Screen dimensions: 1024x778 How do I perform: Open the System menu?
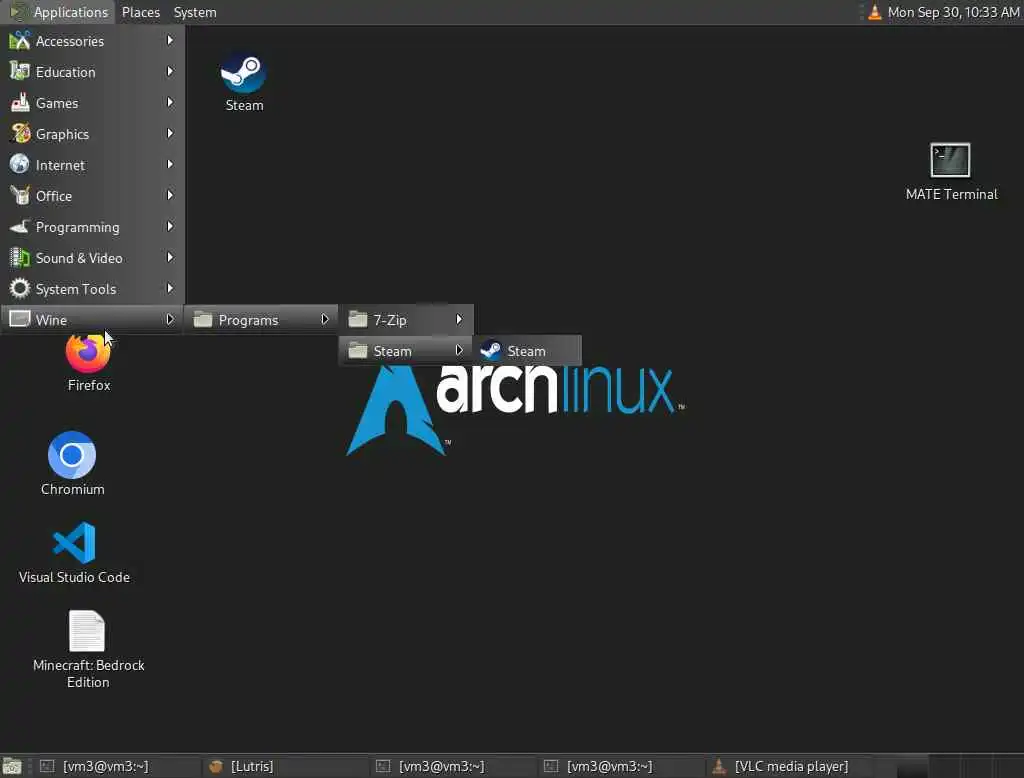coord(195,12)
